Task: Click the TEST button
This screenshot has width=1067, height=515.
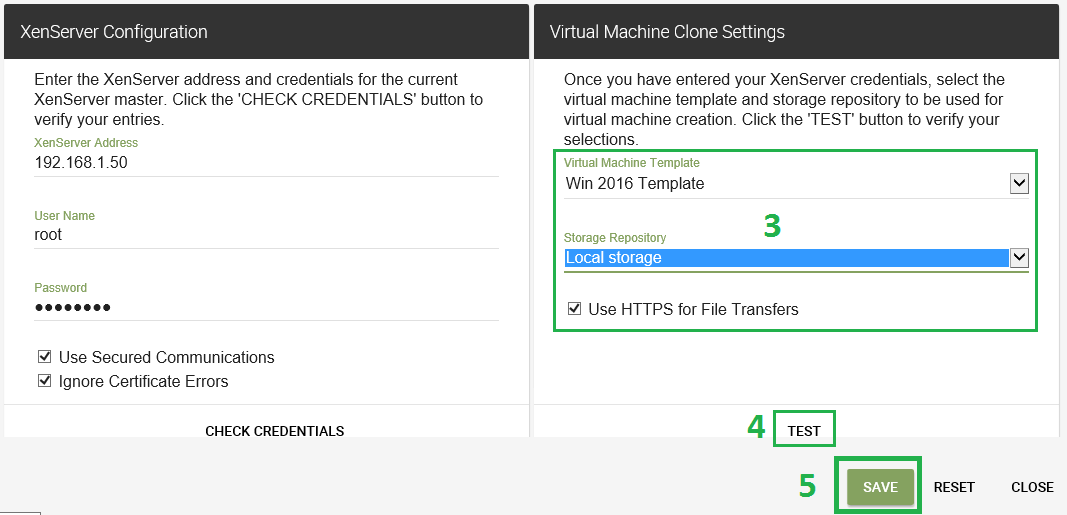Action: point(803,431)
